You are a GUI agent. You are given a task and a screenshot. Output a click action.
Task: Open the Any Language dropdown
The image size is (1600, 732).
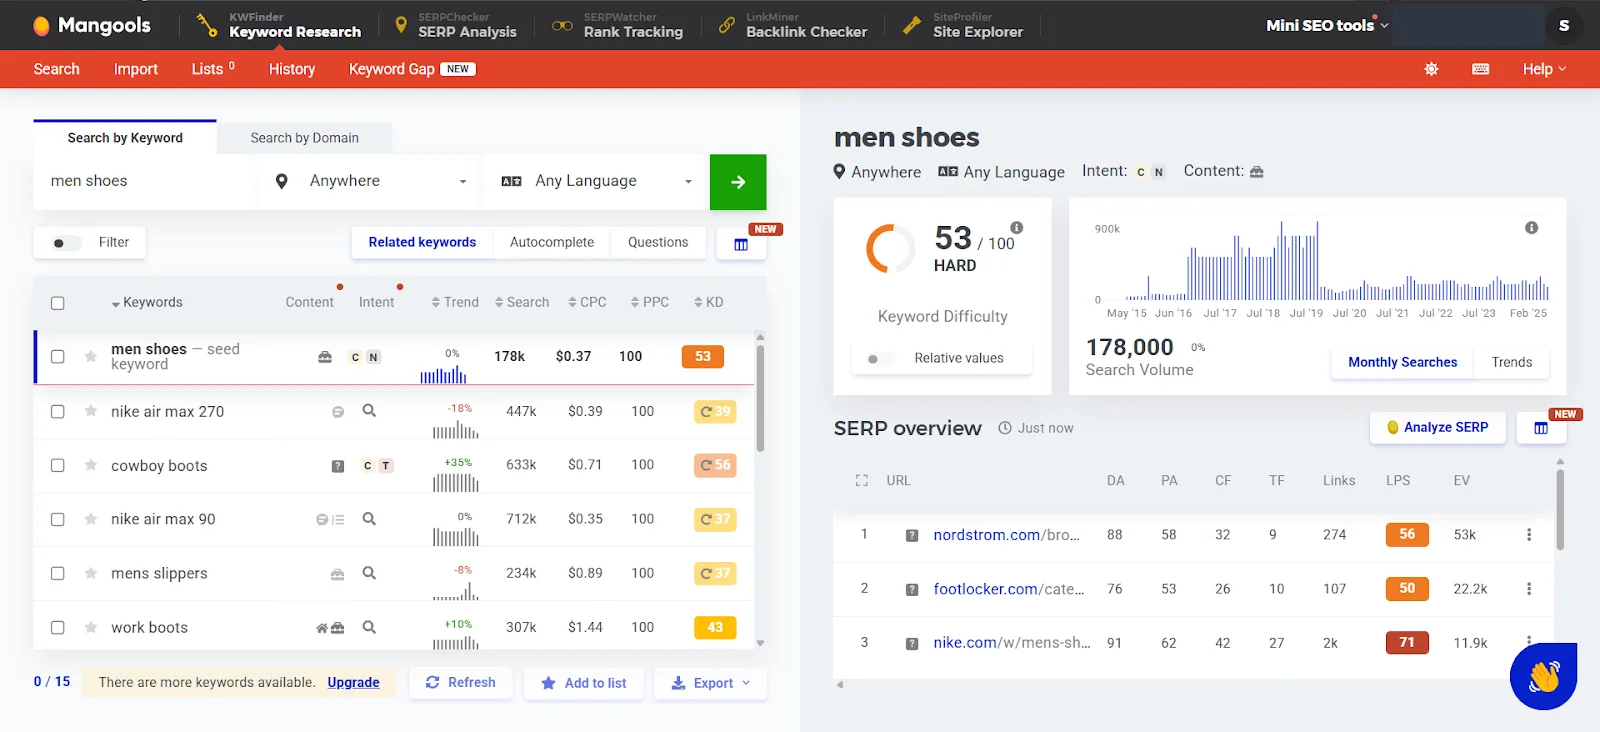tap(597, 182)
